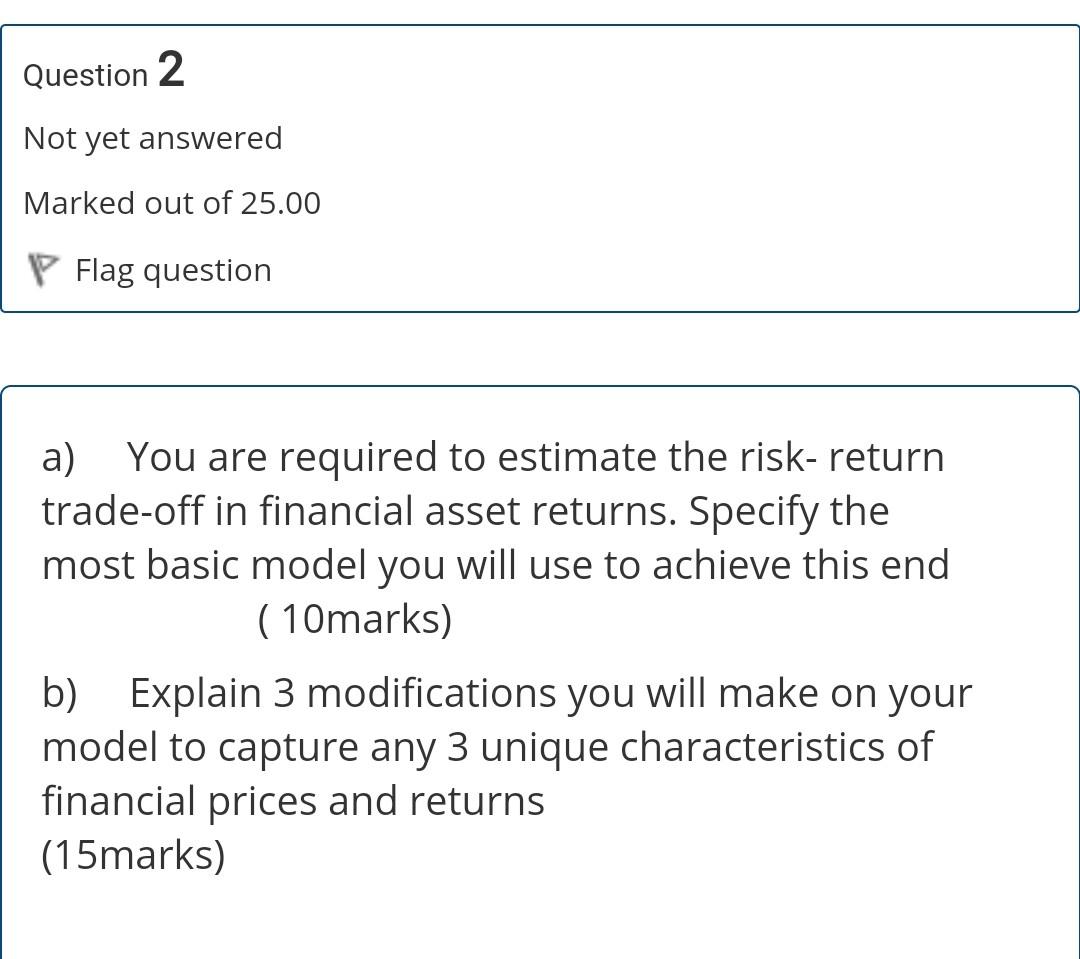Click the words Specify the
This screenshot has width=1080, height=959.
pos(789,511)
